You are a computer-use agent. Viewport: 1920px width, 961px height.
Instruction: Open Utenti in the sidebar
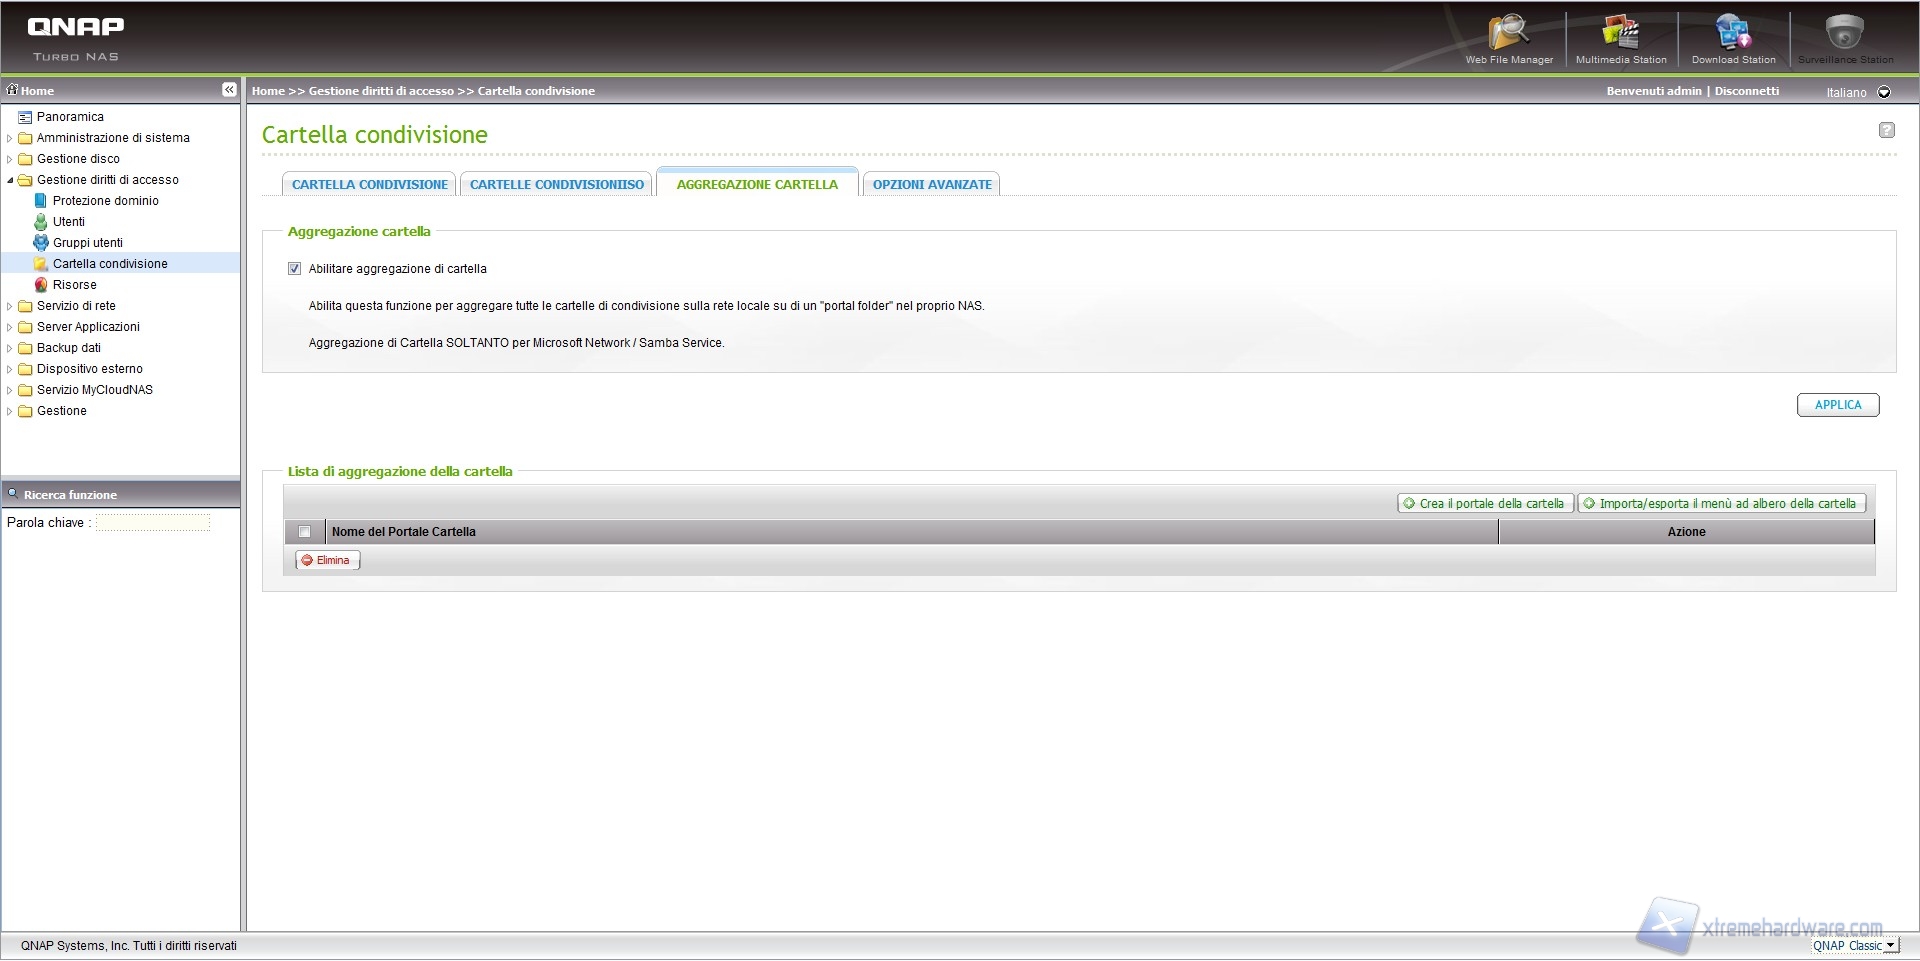(68, 222)
